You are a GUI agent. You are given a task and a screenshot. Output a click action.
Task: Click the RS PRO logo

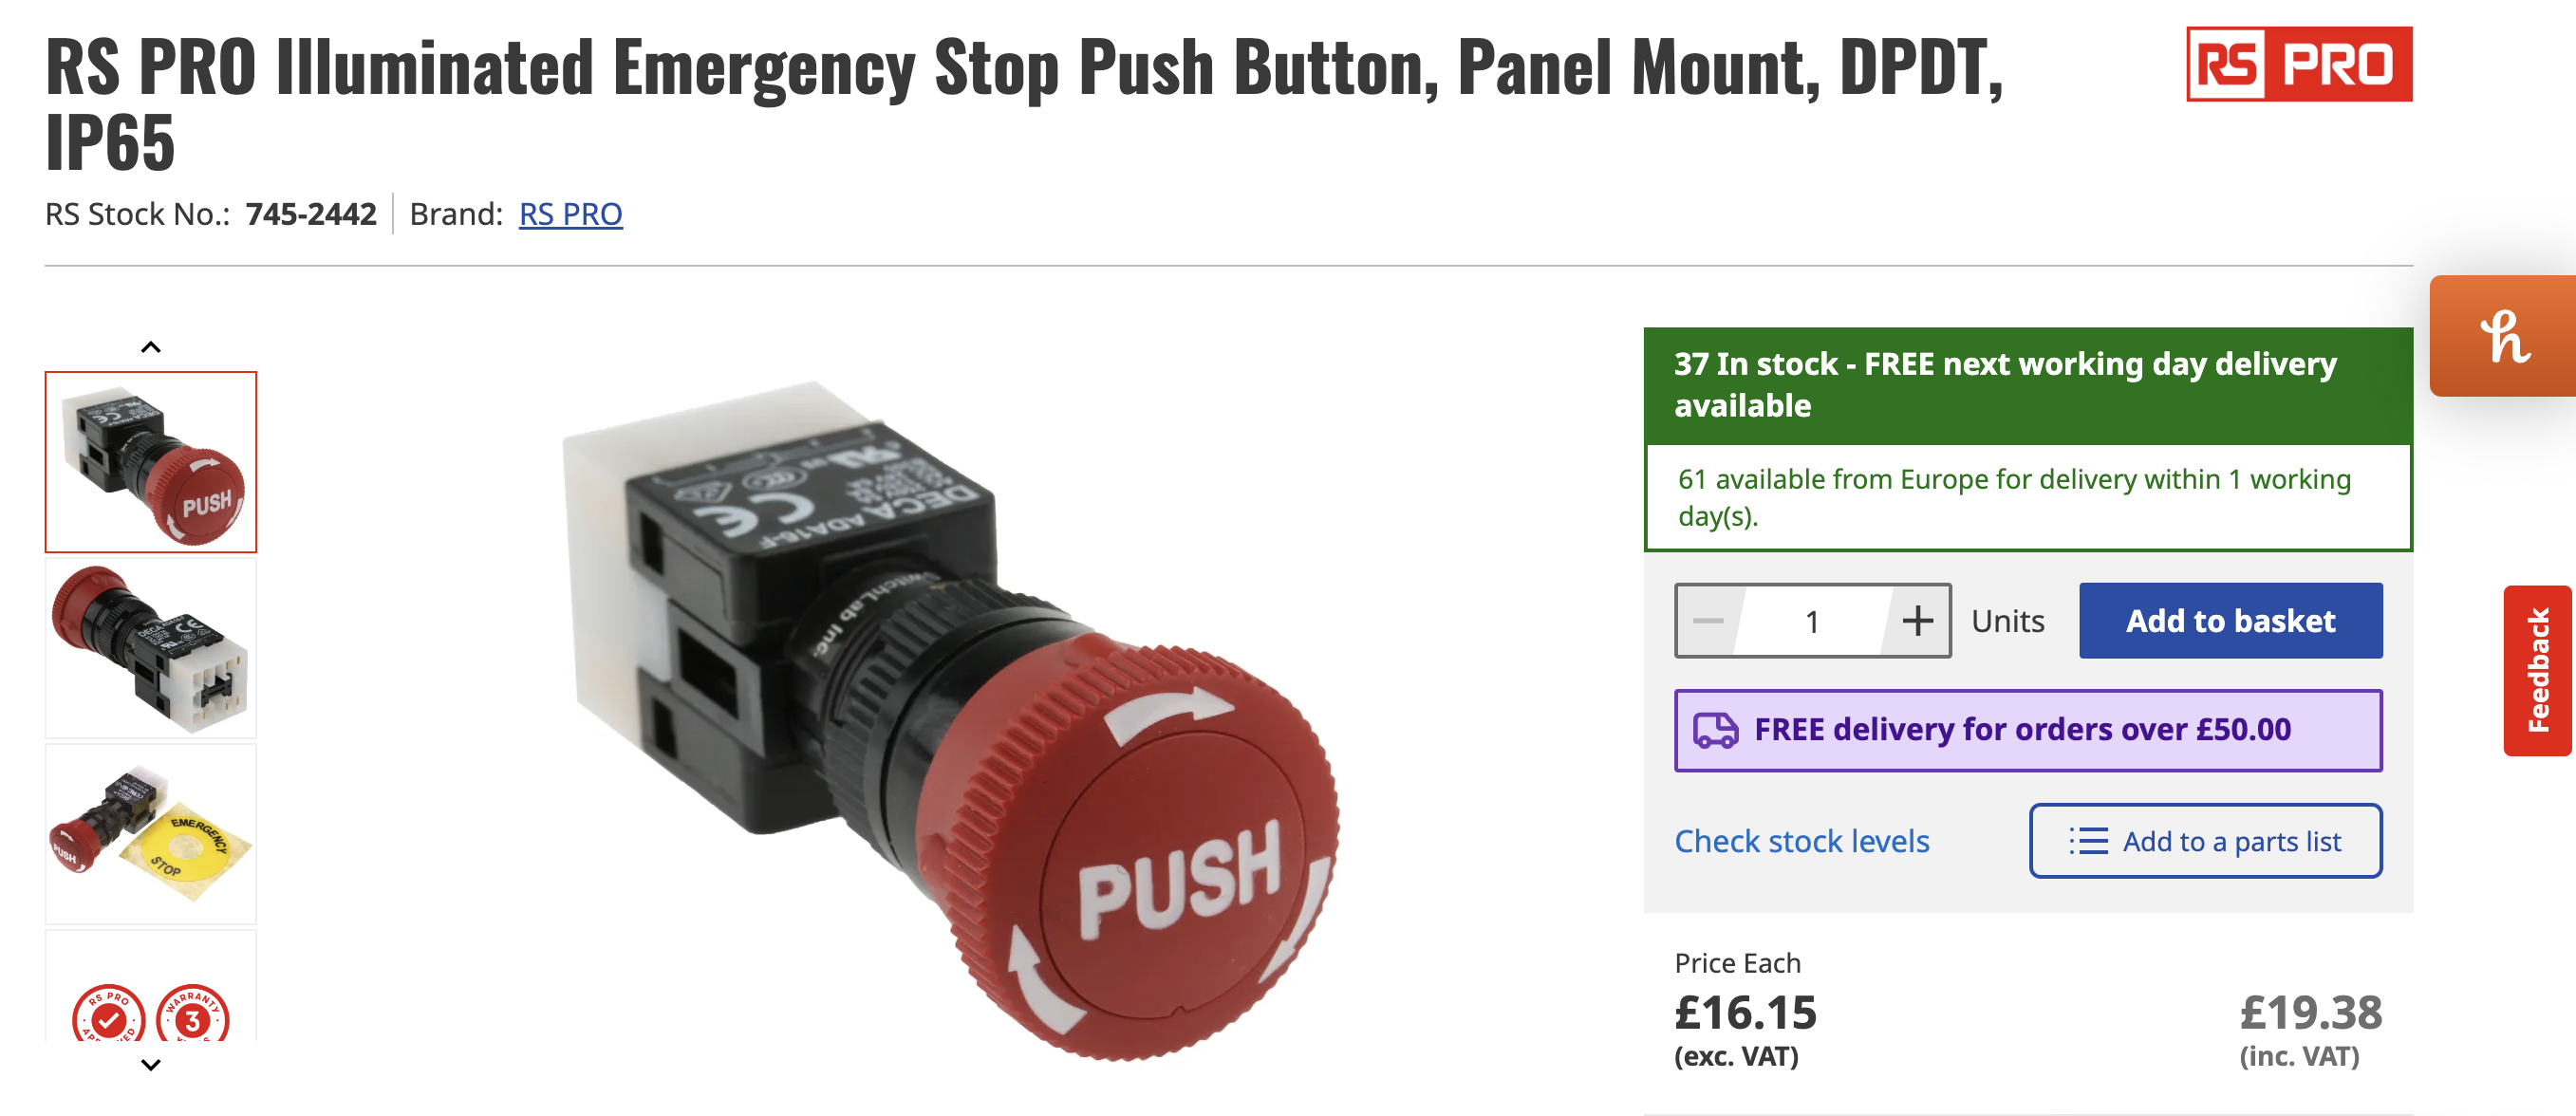tap(2299, 64)
